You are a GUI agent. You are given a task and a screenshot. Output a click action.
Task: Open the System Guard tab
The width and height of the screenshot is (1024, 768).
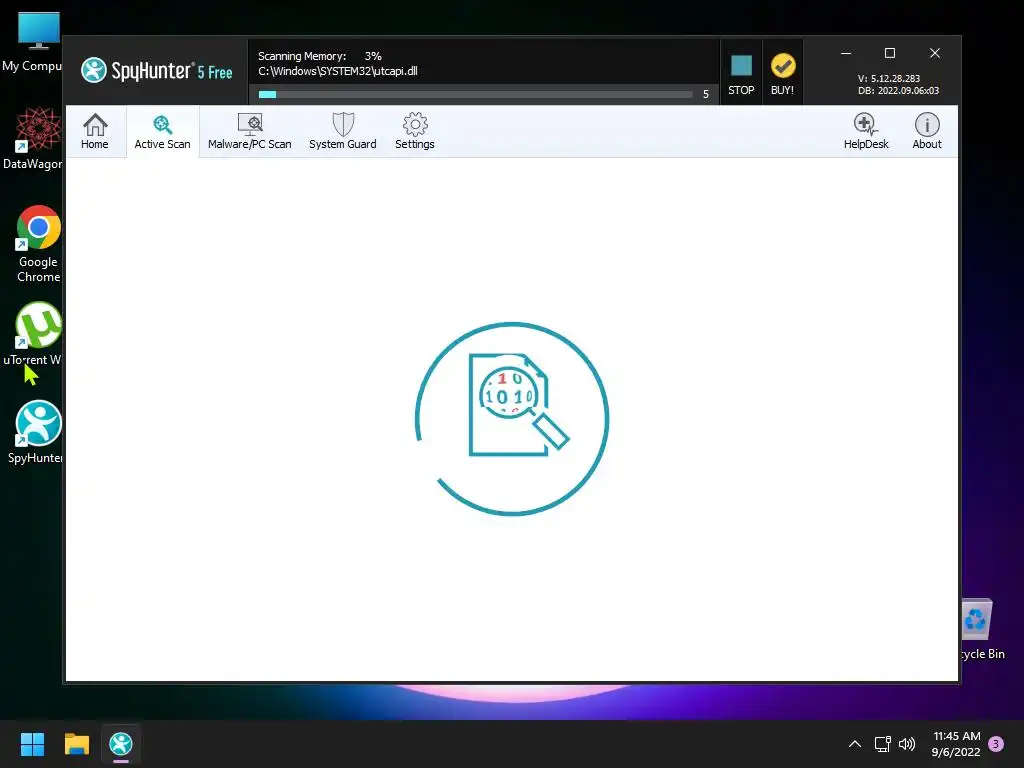(342, 131)
